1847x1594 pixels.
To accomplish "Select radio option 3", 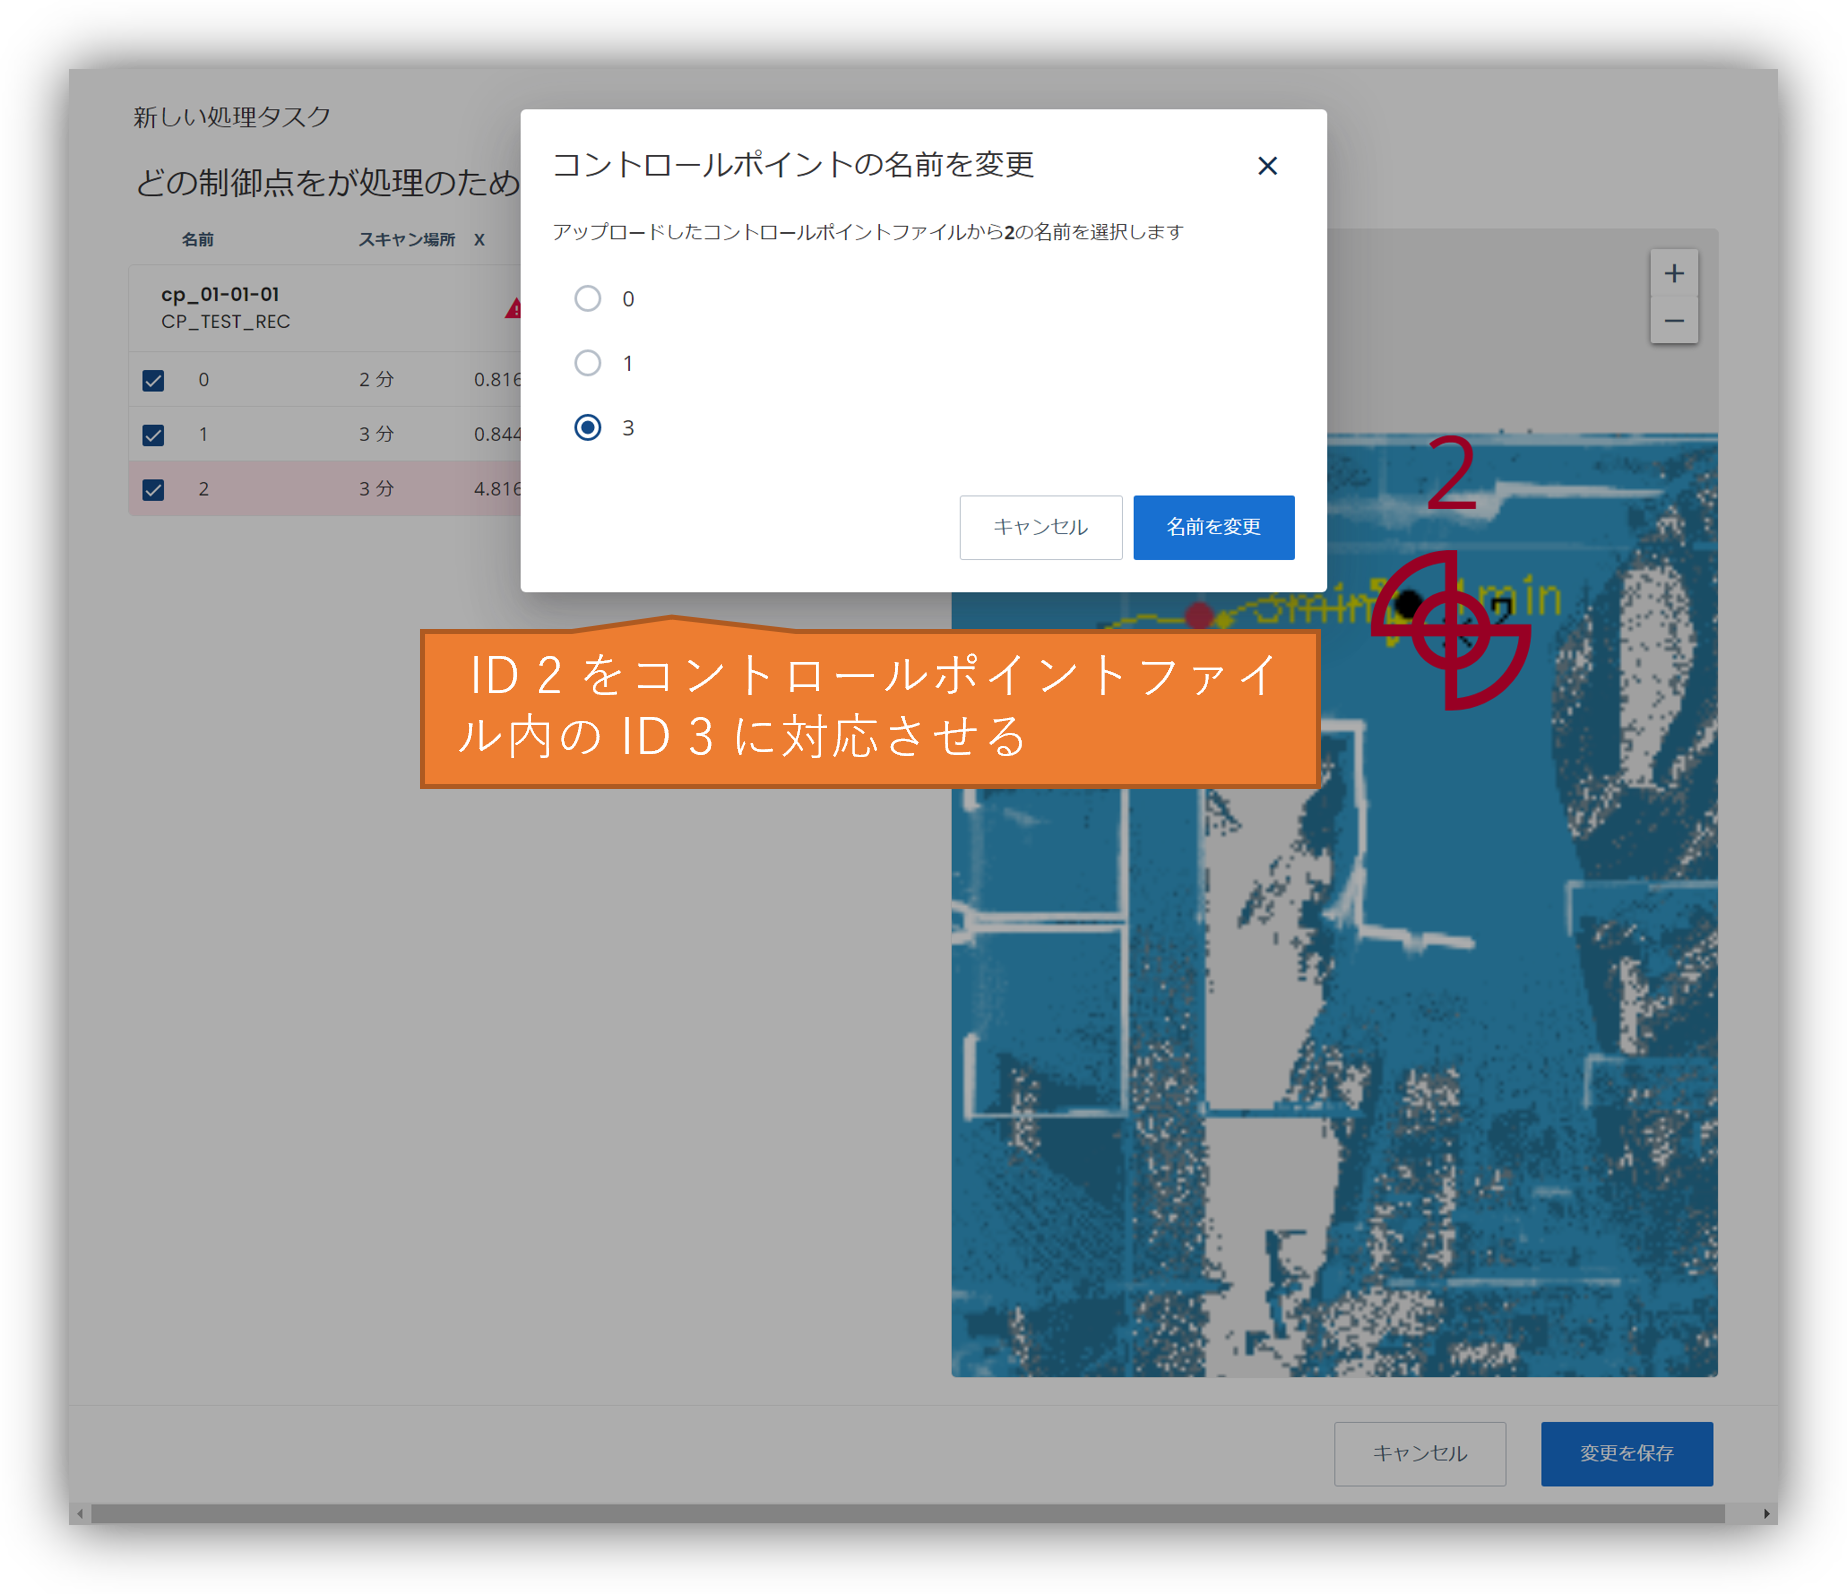I will (588, 428).
